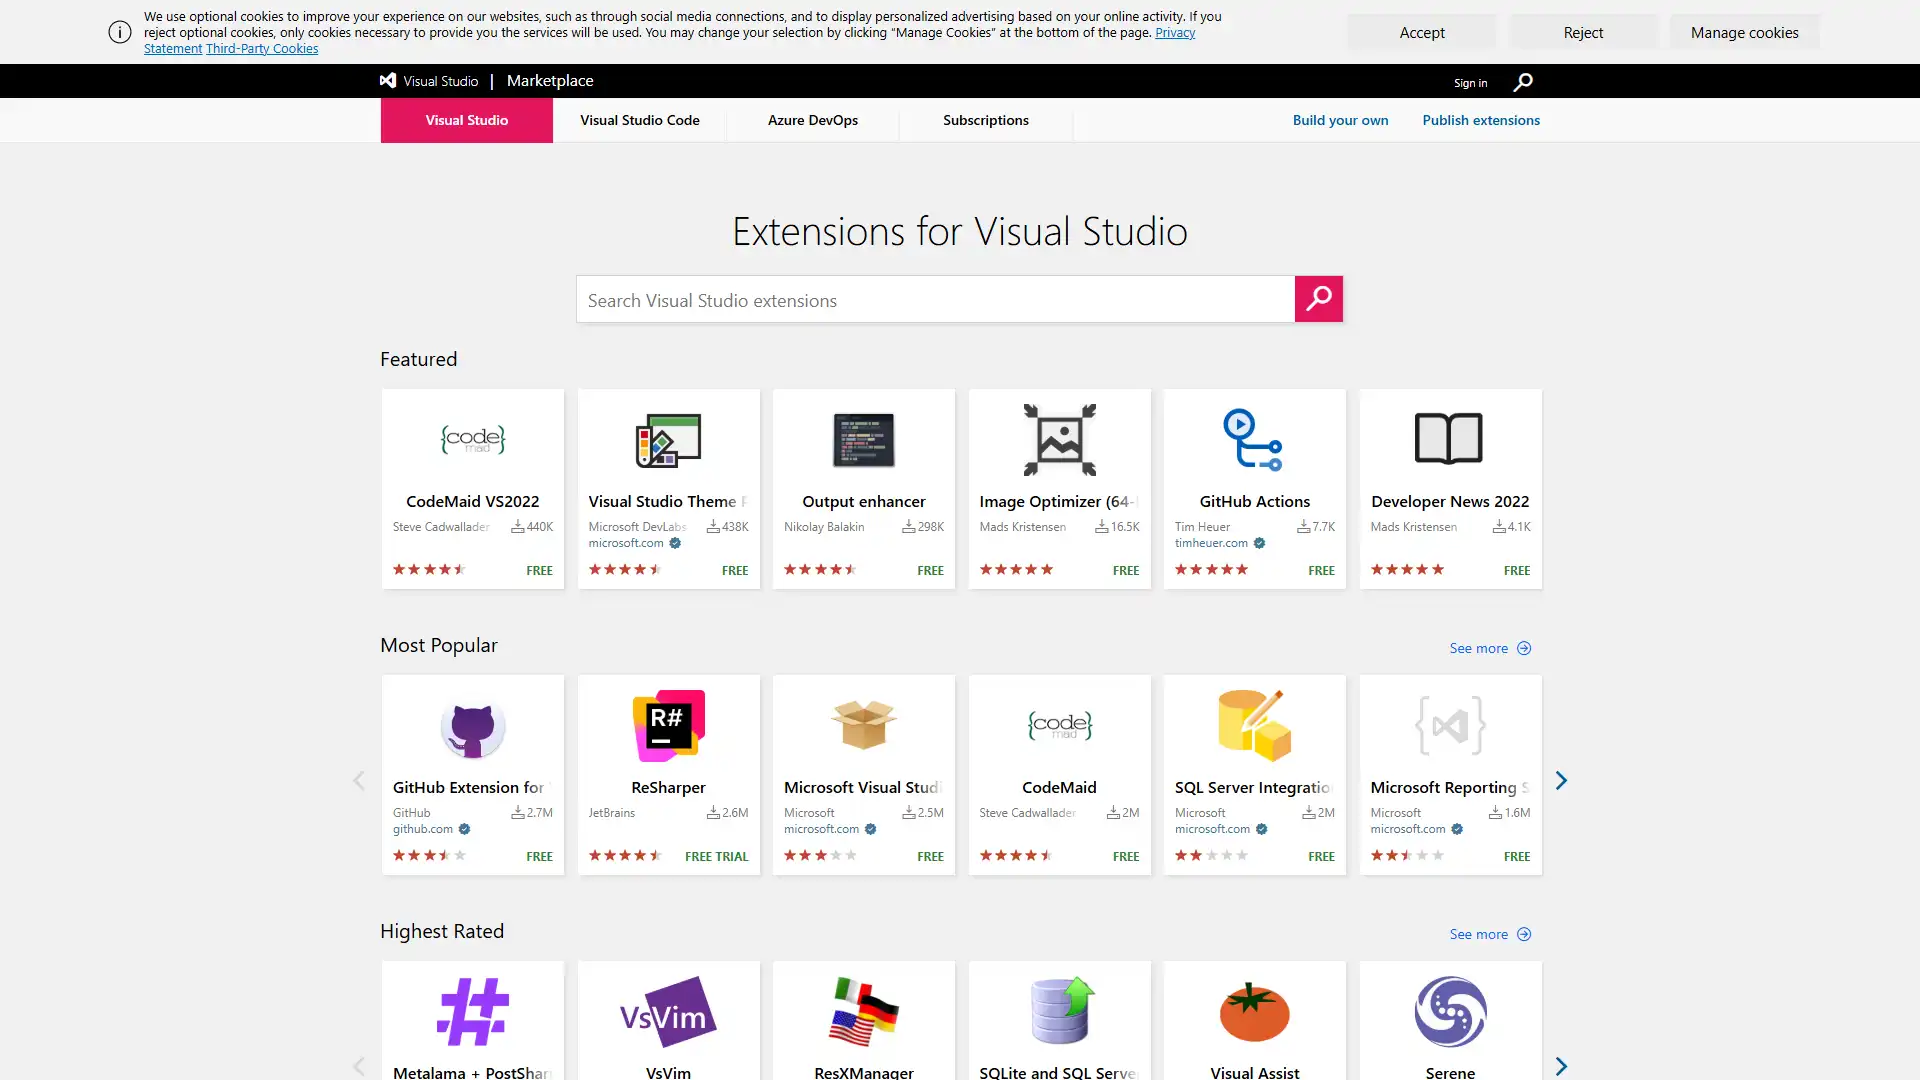
Task: Show previous Most Popular extensions arrow
Action: tap(359, 780)
